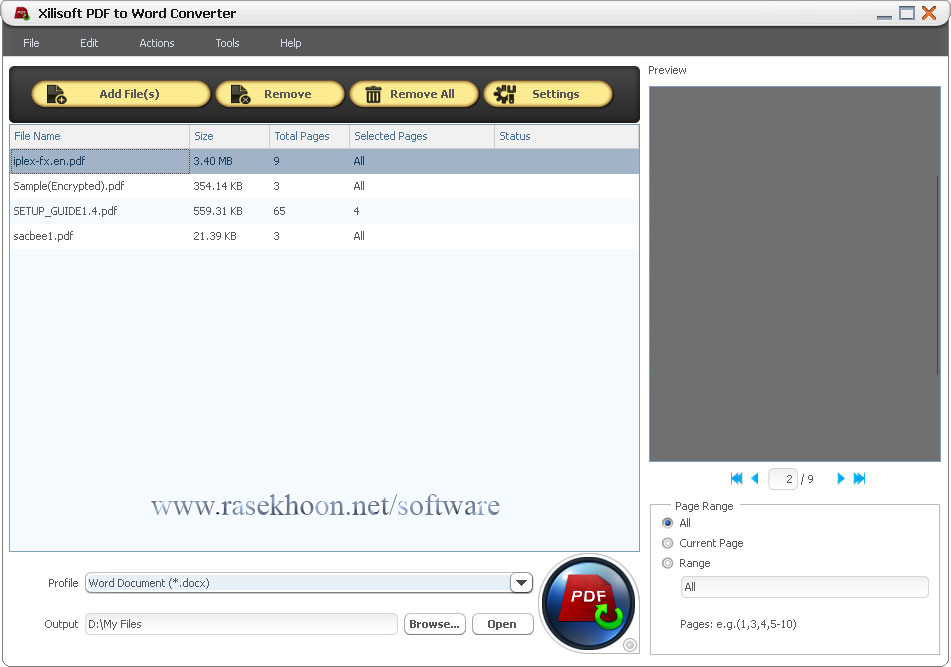The width and height of the screenshot is (951, 667).
Task: Sort by File Name column header
Action: pos(100,136)
